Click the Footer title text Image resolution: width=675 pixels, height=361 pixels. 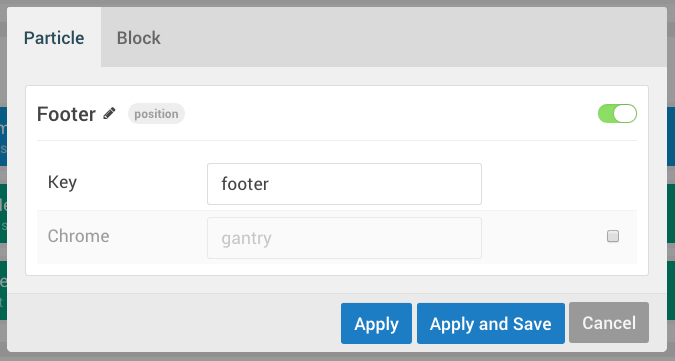click(x=66, y=114)
